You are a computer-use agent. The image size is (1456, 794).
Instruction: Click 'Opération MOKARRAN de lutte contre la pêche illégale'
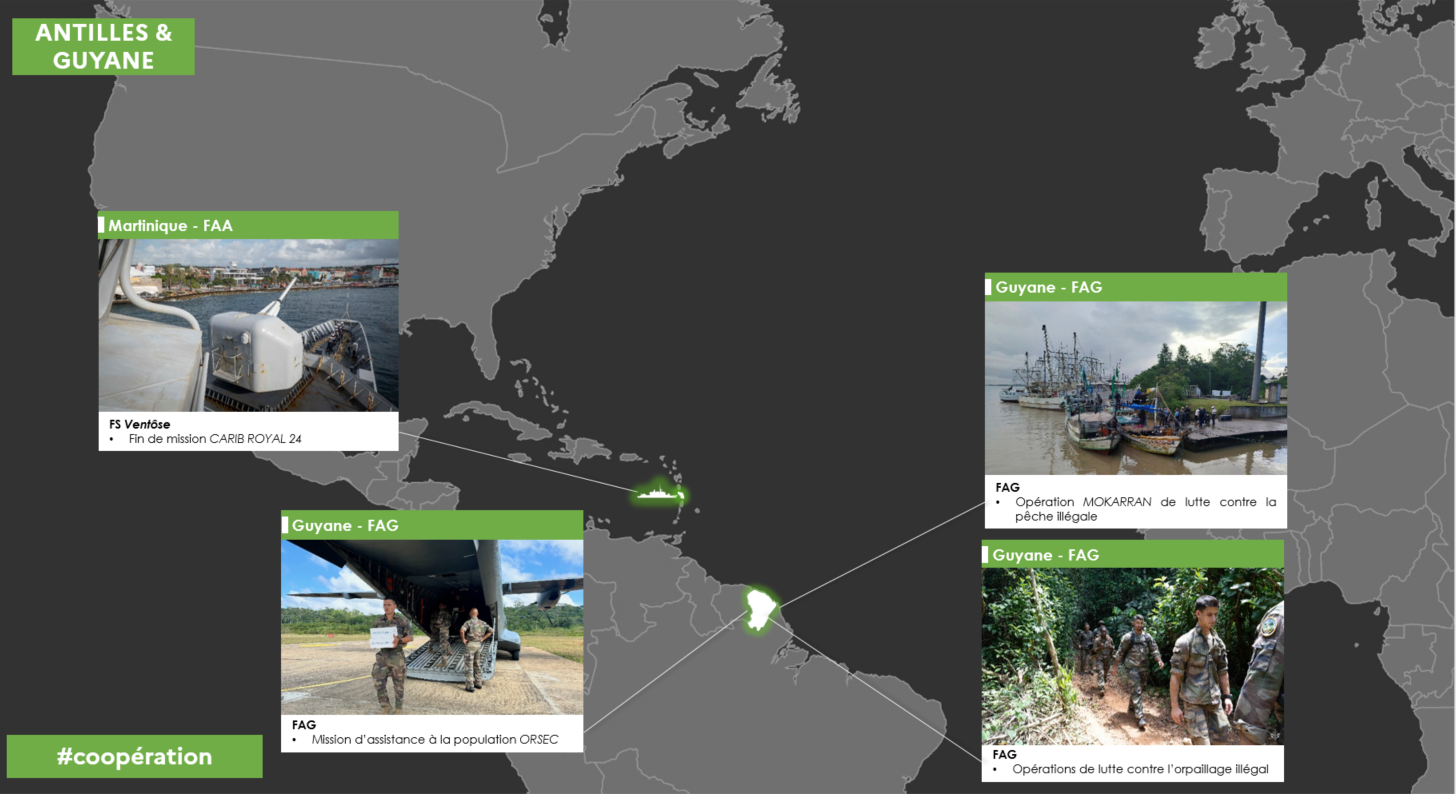1145,509
